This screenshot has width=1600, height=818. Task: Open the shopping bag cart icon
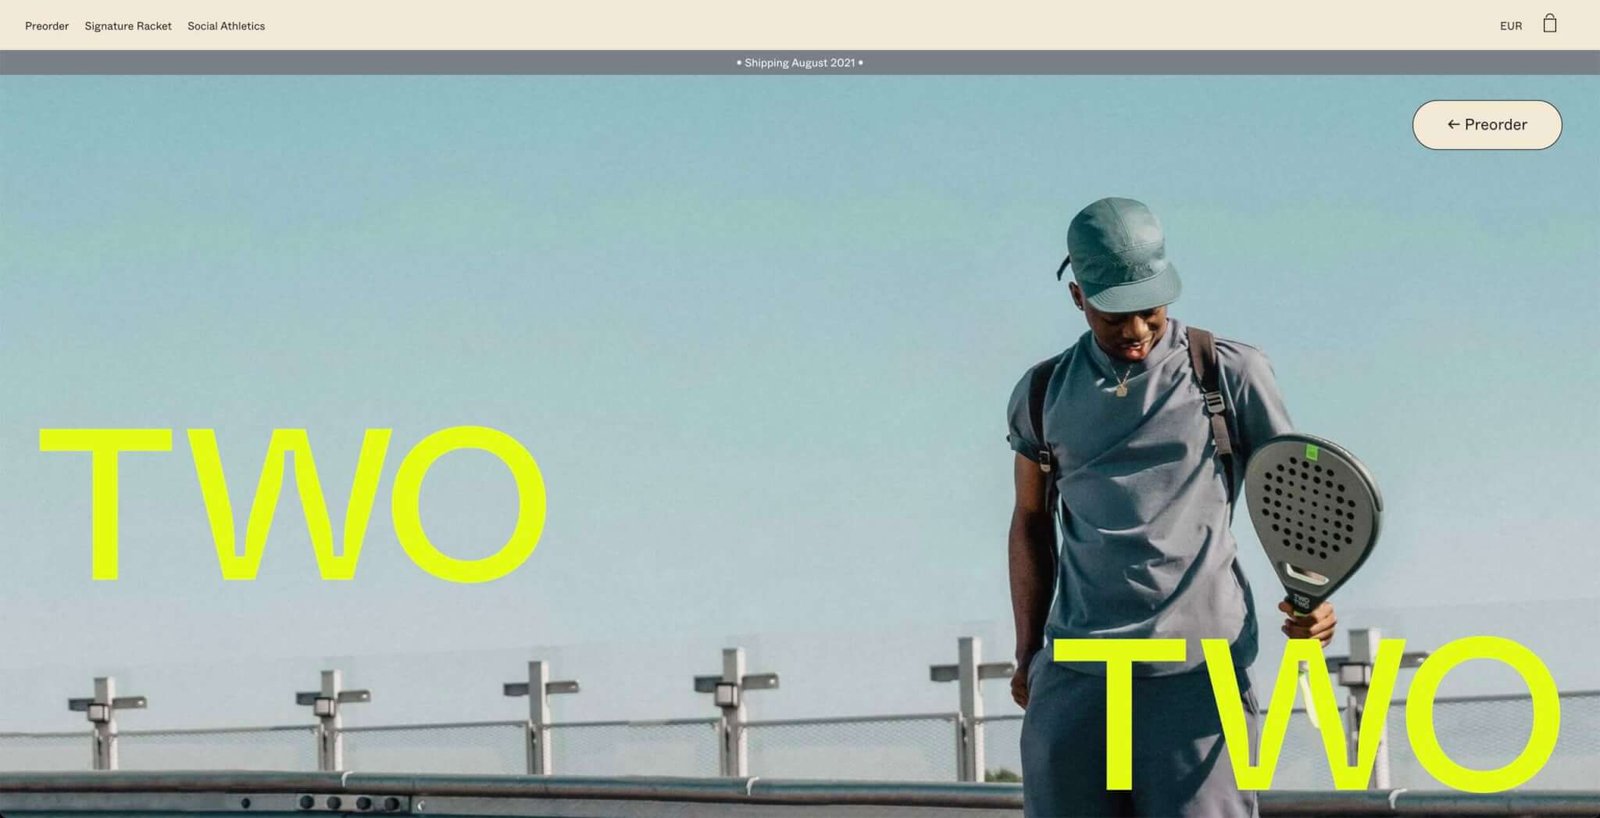(x=1549, y=23)
